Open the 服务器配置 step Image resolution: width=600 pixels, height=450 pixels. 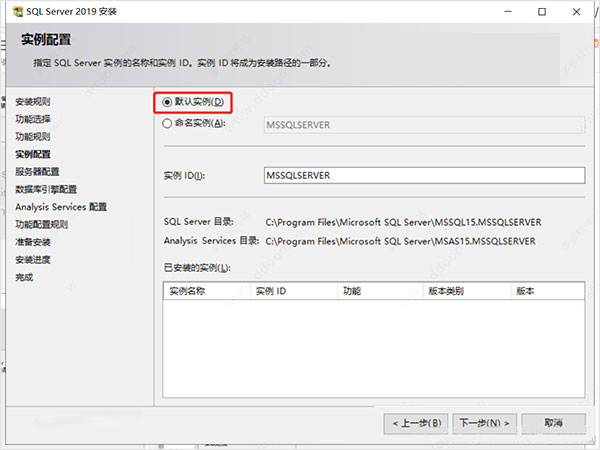(37, 172)
